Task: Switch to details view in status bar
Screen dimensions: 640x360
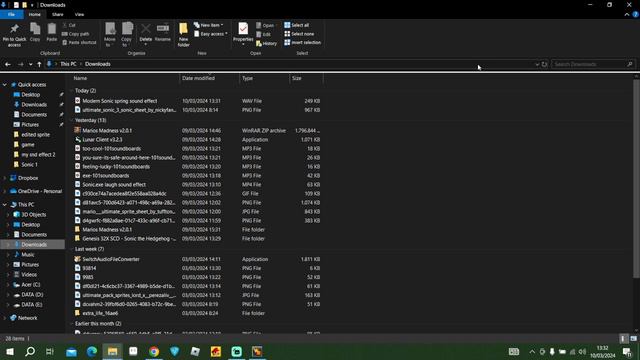Action: [x=623, y=338]
